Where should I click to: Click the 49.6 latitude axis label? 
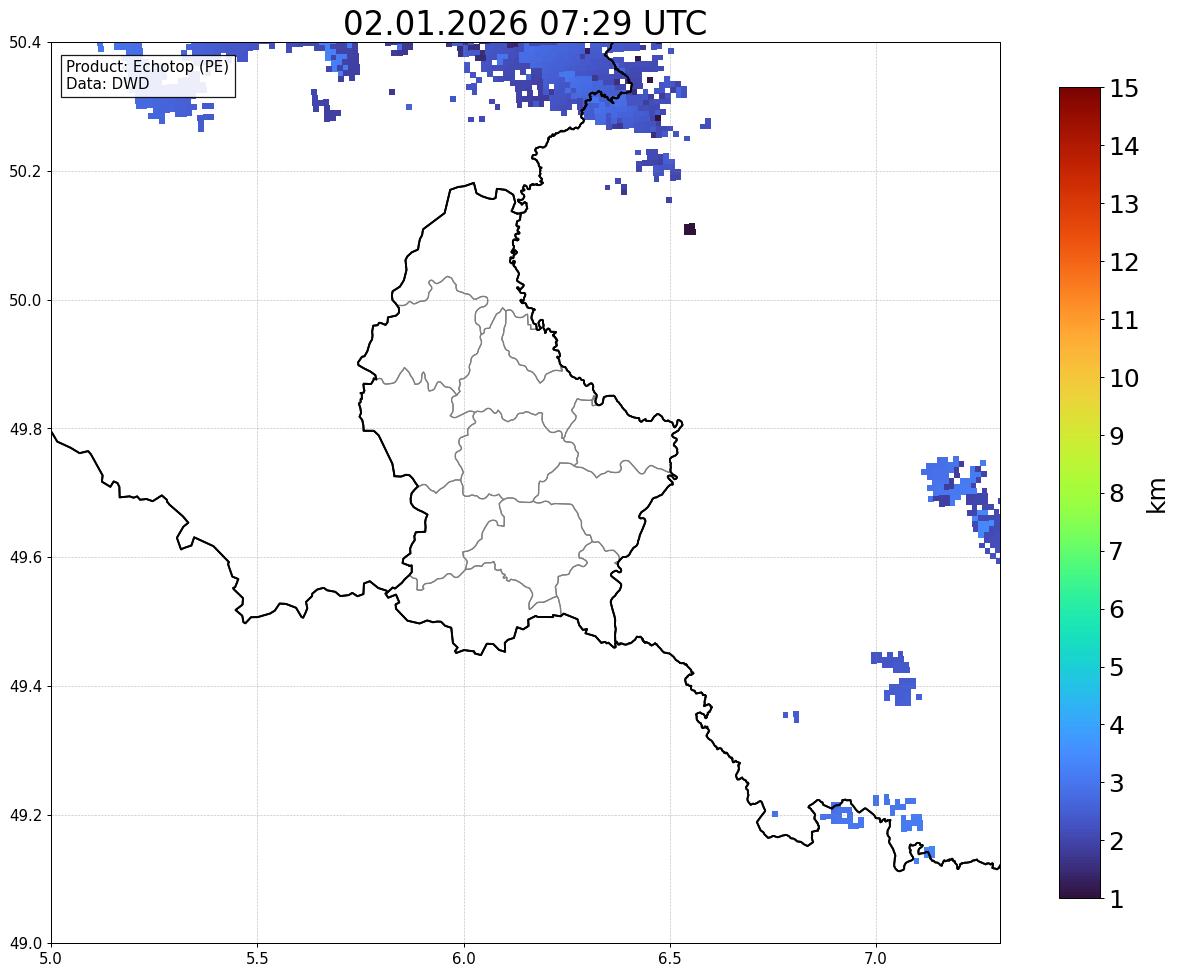coord(25,557)
